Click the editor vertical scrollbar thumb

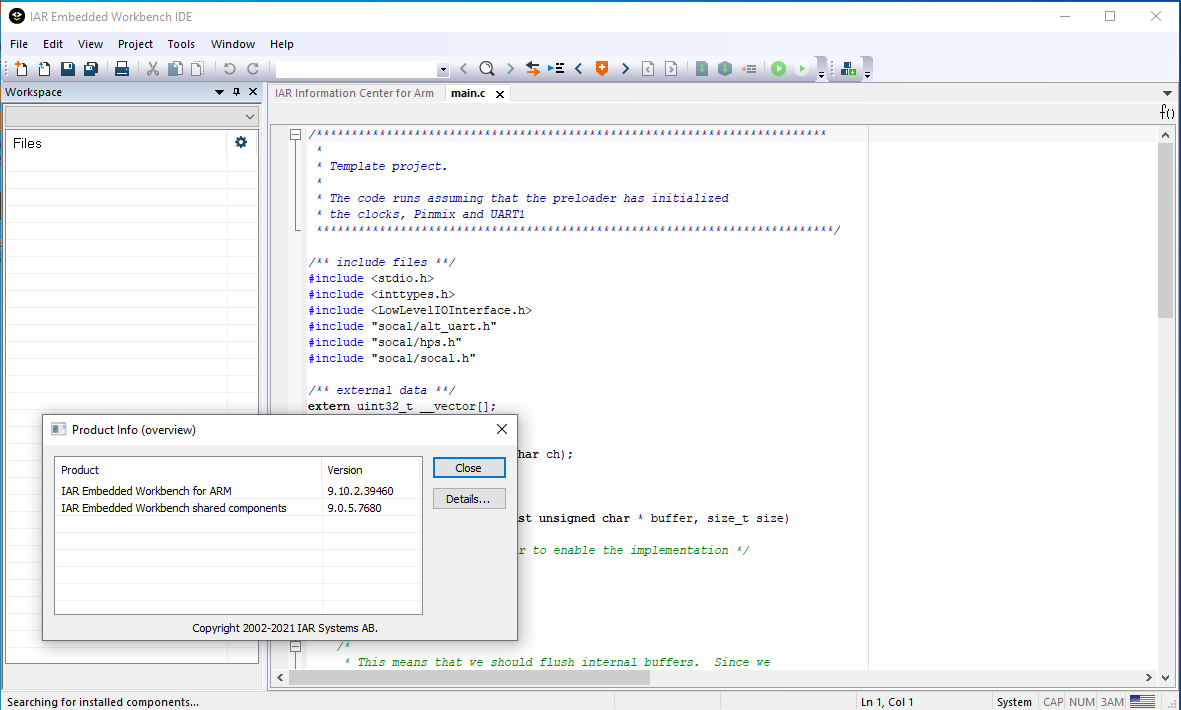click(x=1165, y=230)
